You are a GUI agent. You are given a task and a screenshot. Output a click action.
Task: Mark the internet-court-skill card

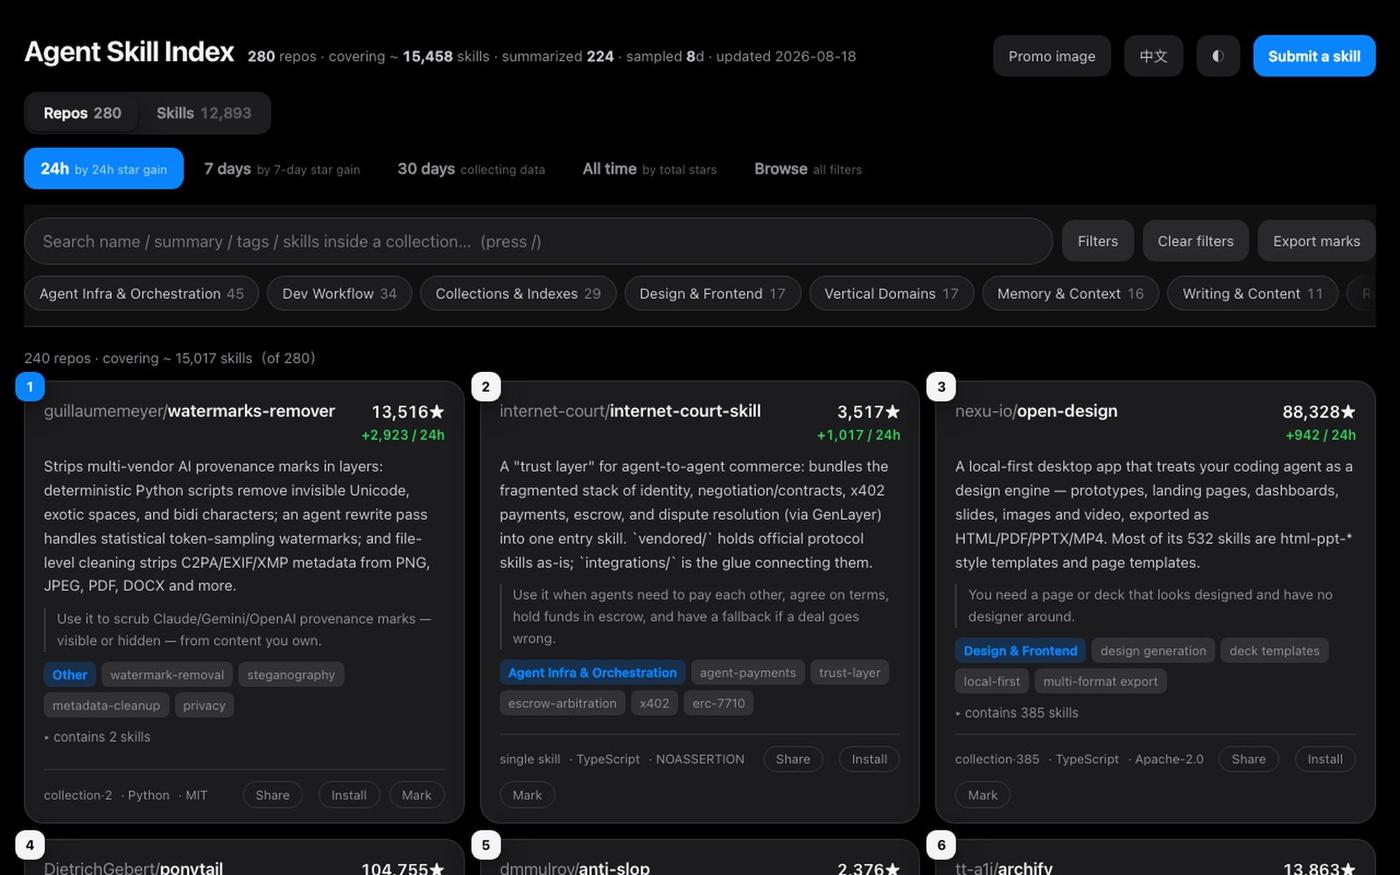pos(527,795)
